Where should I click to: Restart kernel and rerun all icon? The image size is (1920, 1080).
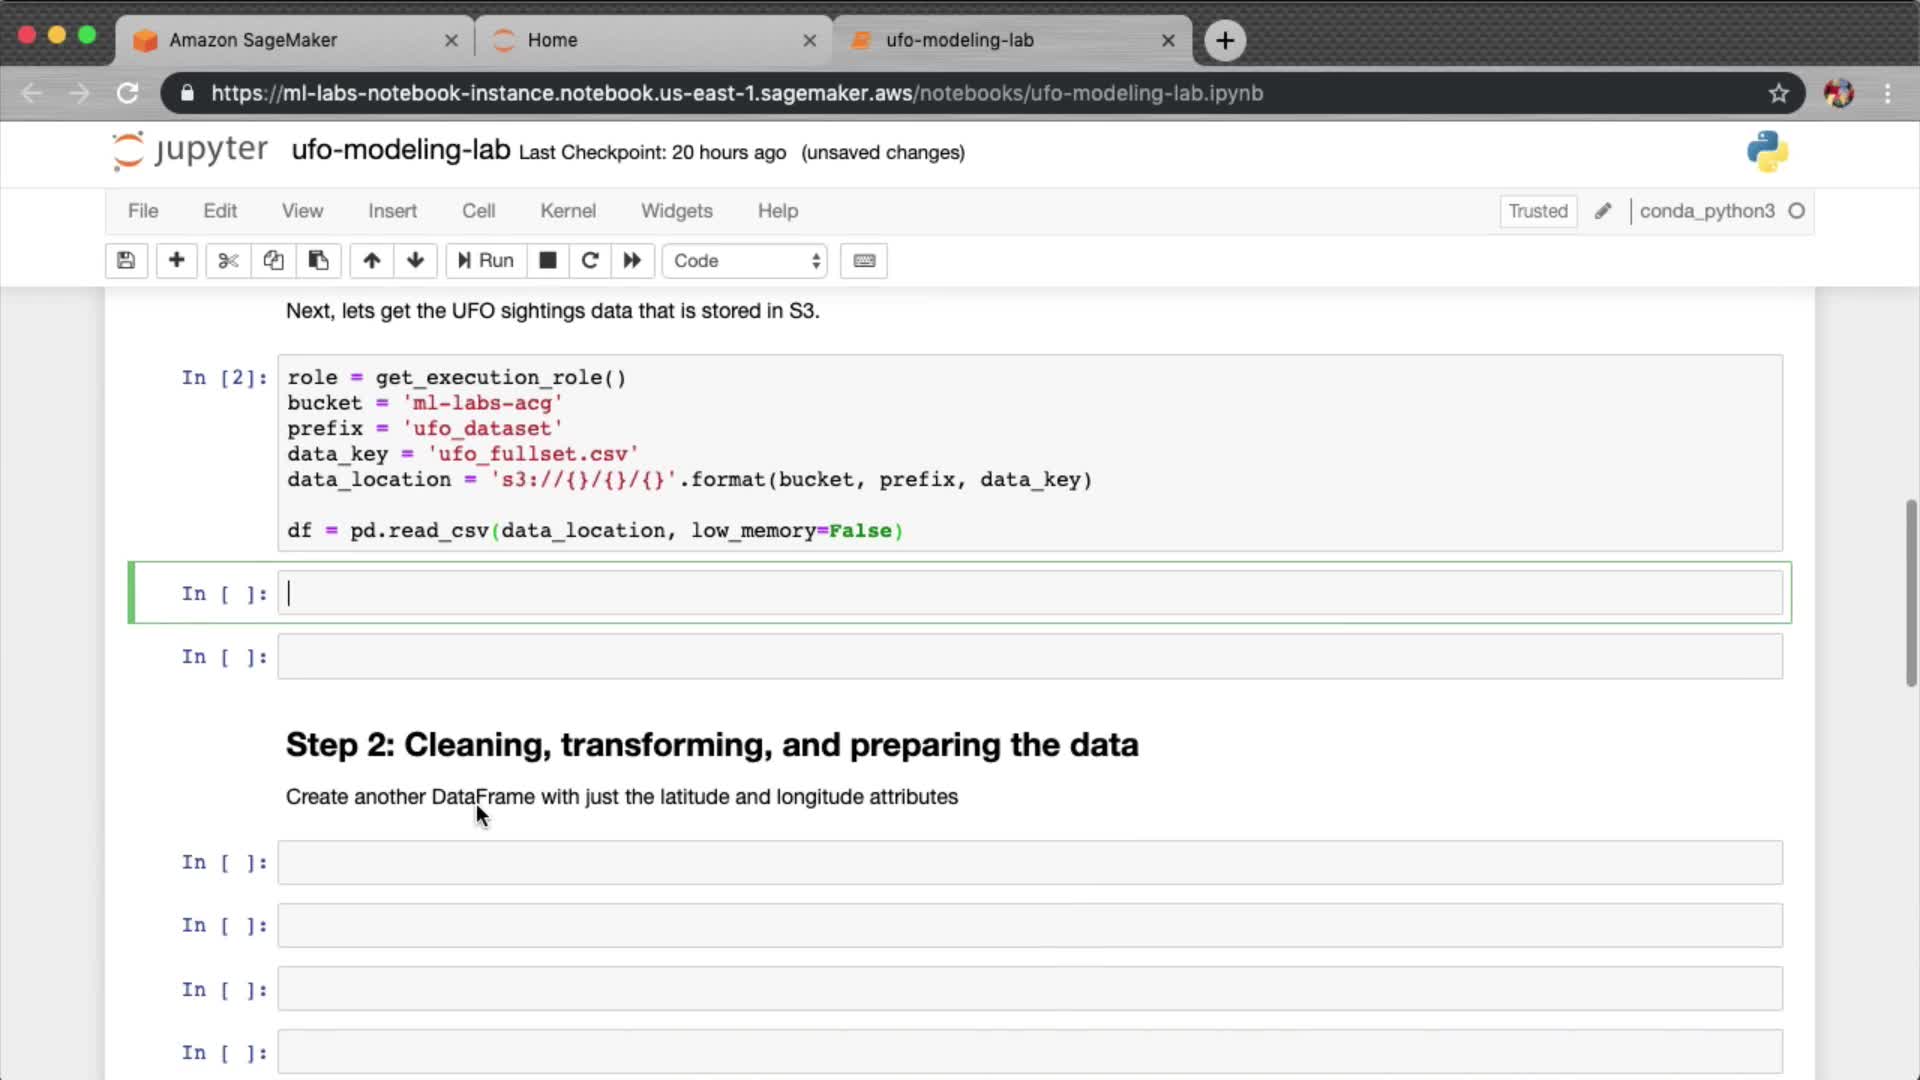[632, 261]
